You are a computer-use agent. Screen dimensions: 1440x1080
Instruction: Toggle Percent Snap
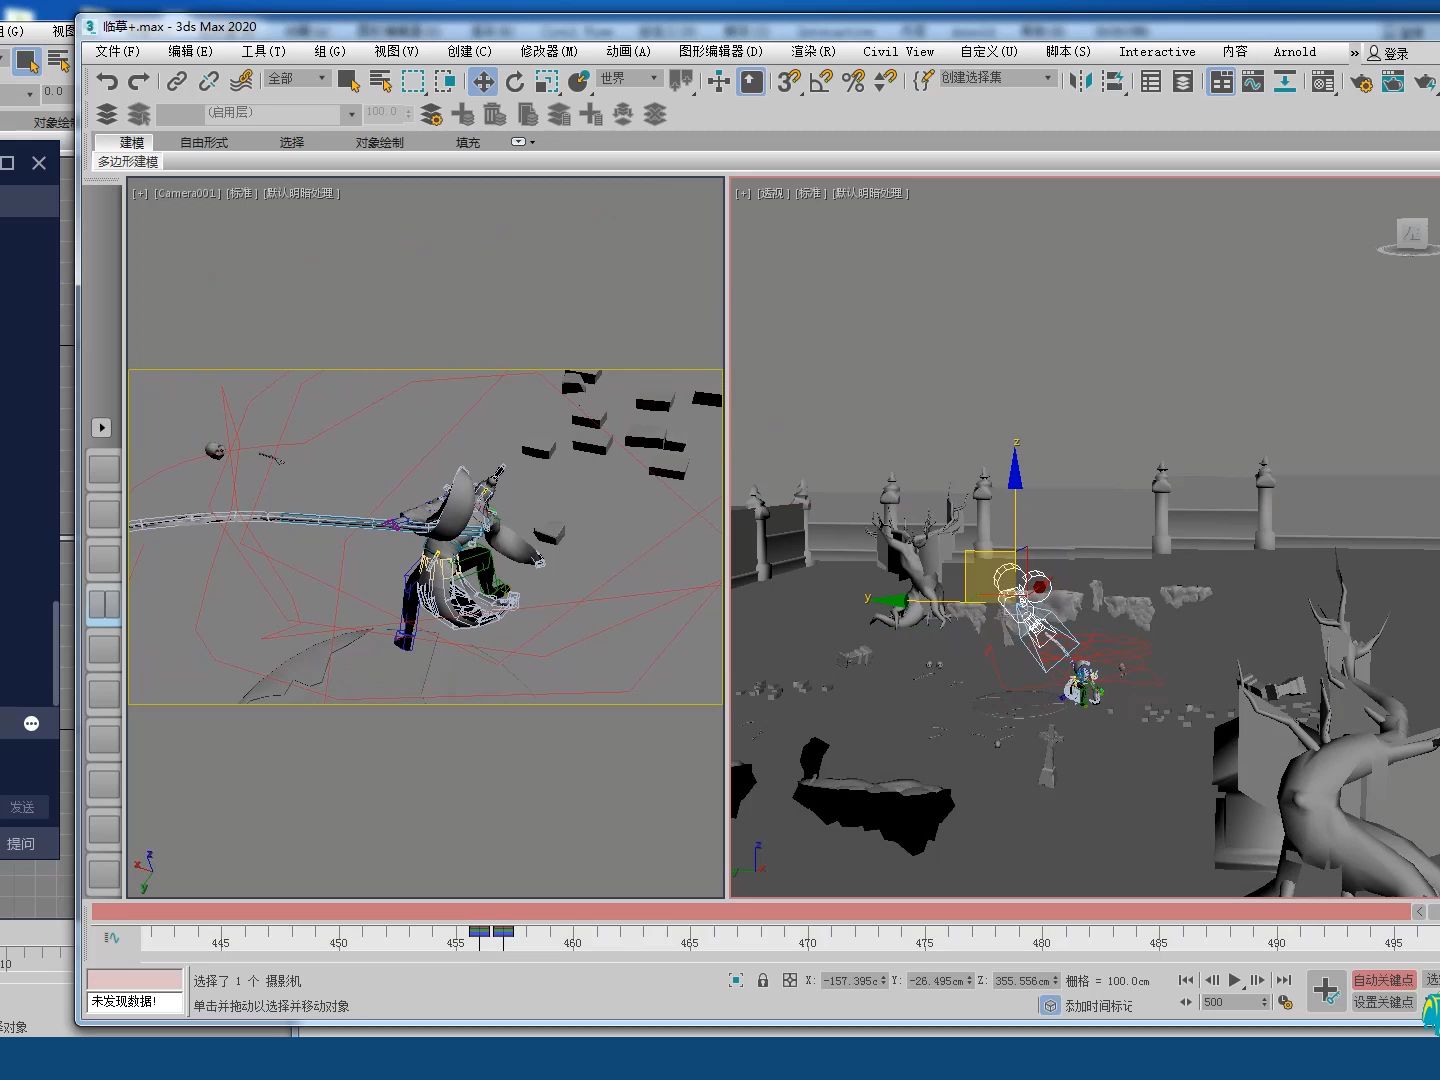[x=853, y=81]
